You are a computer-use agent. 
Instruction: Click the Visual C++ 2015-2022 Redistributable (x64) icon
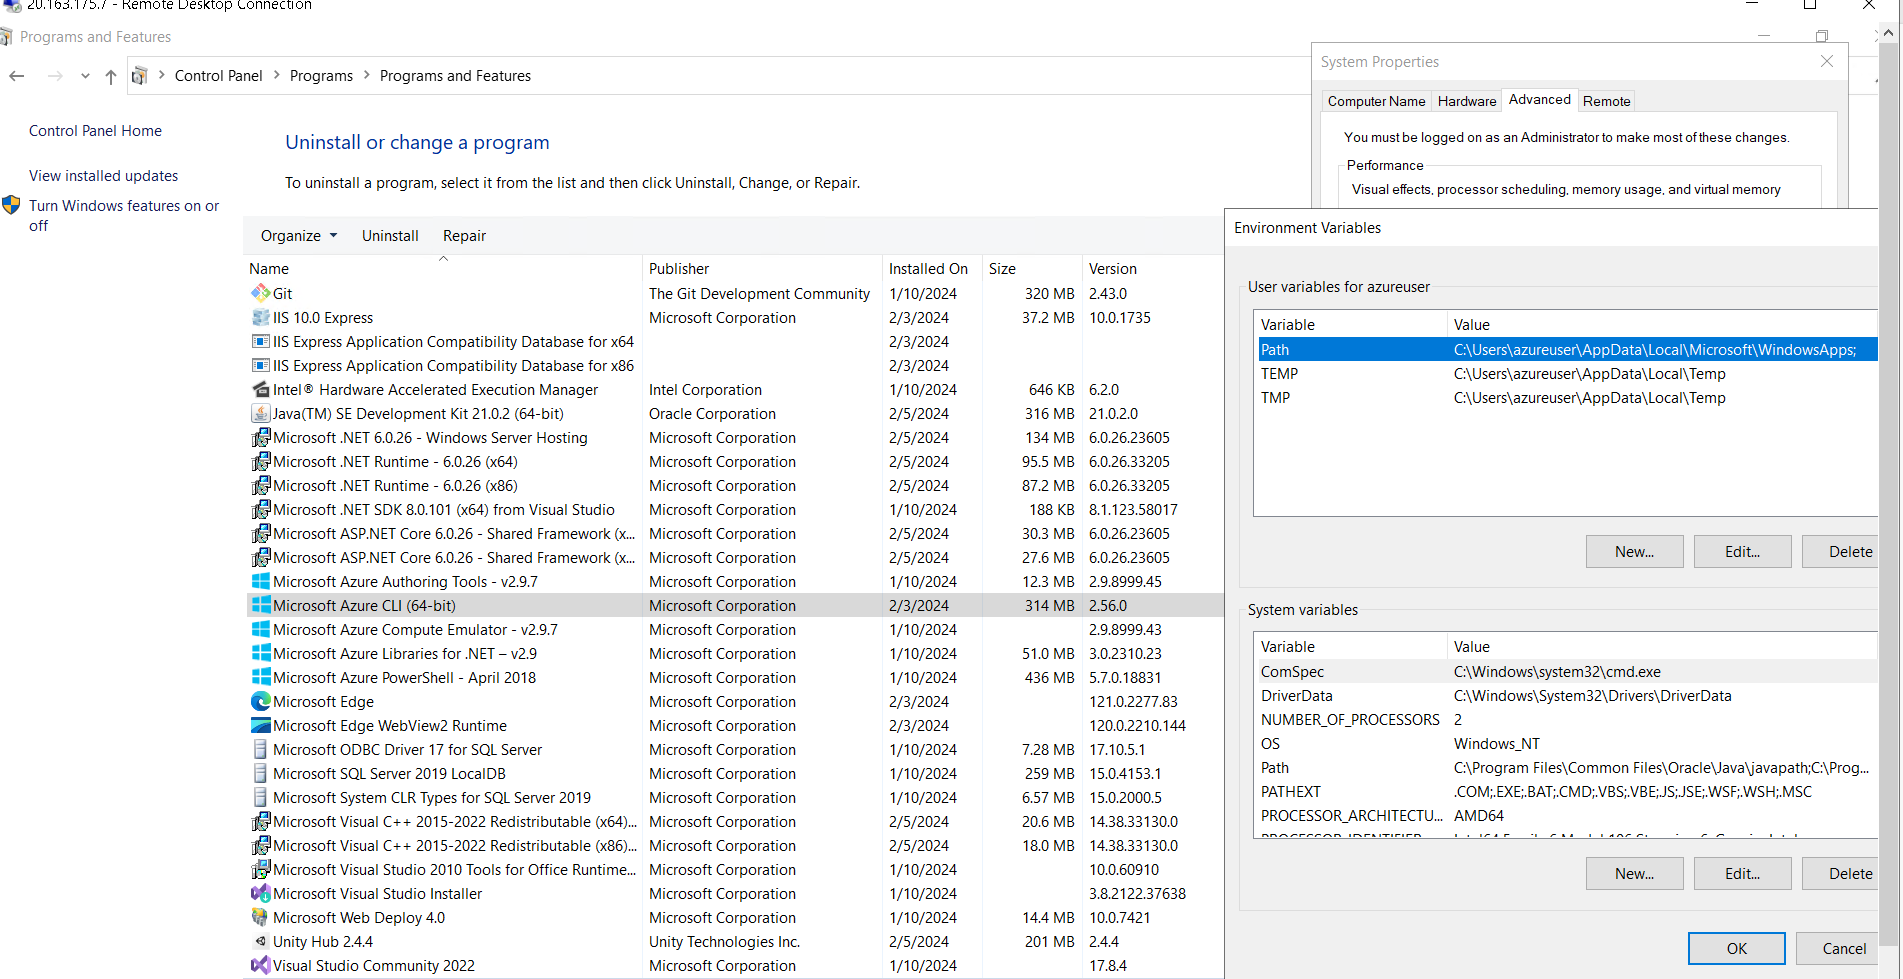click(x=260, y=821)
